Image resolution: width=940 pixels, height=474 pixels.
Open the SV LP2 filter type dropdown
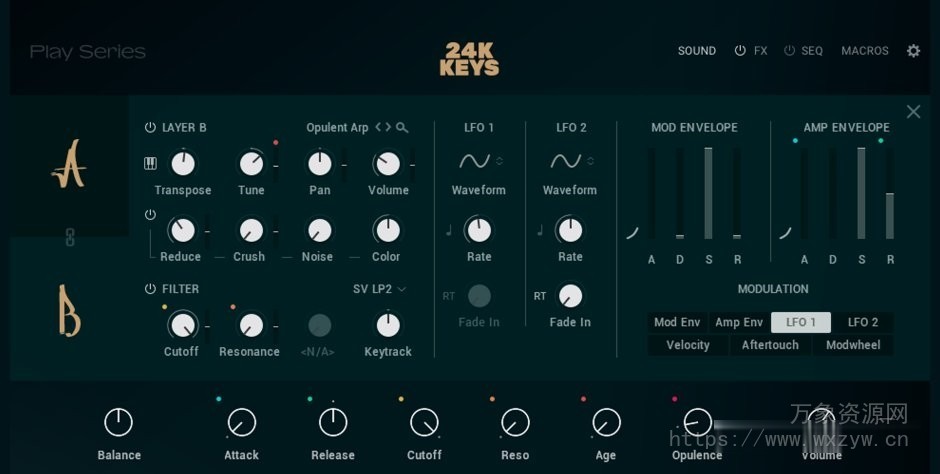[380, 289]
